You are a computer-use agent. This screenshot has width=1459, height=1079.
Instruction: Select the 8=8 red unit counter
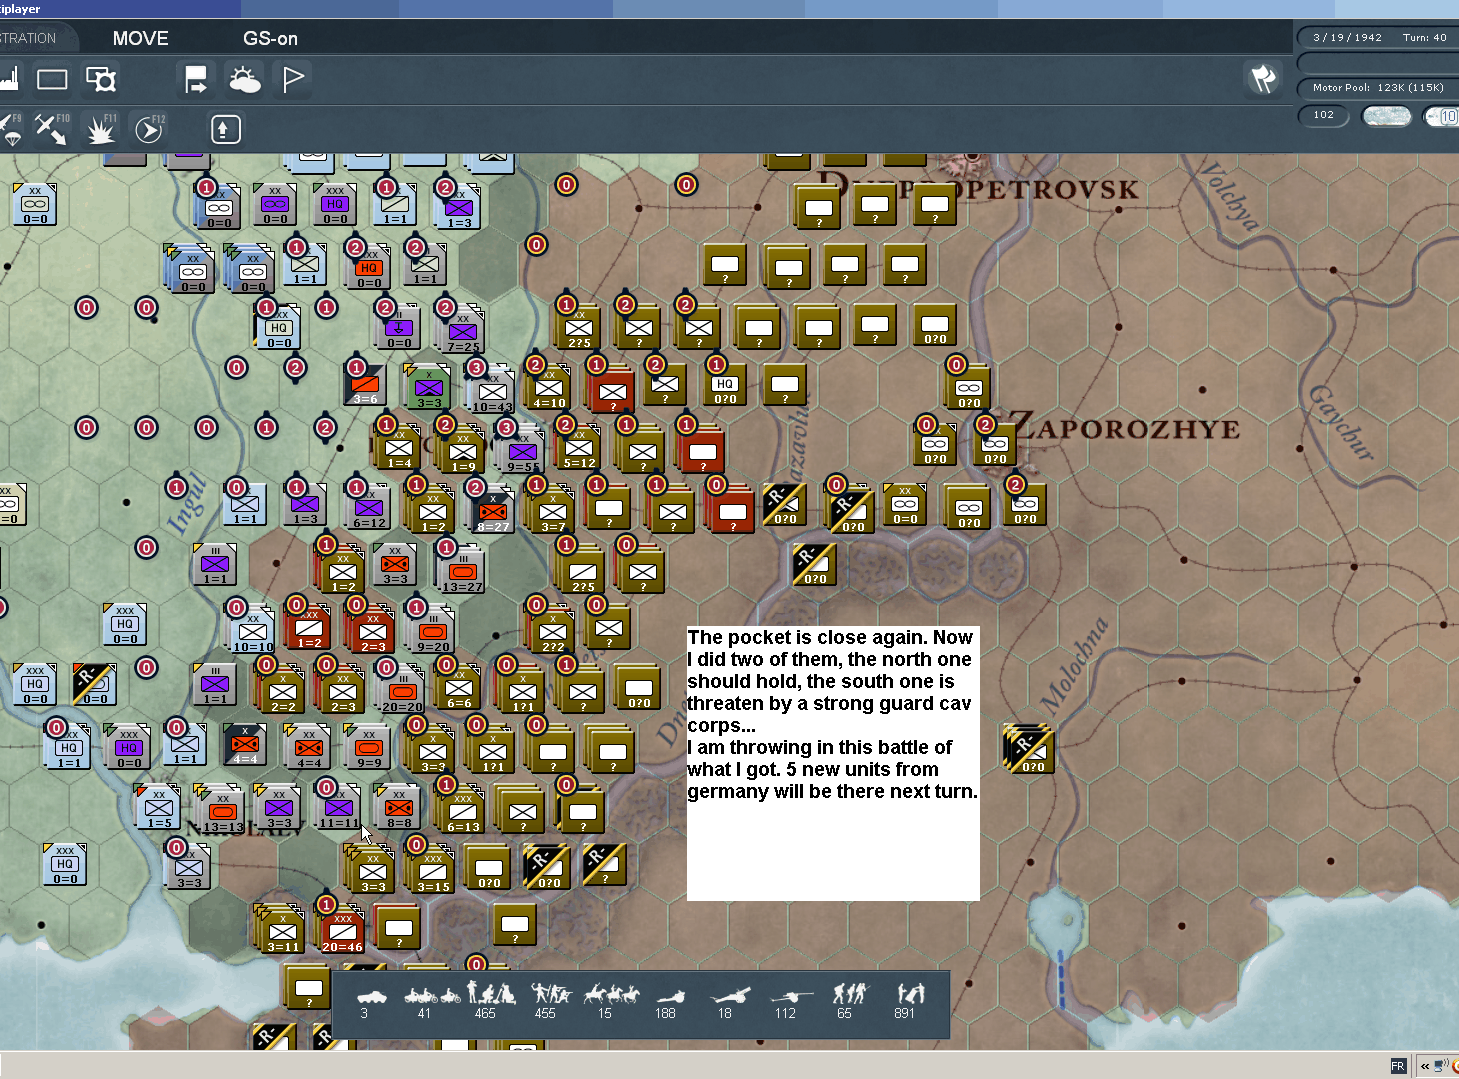pyautogui.click(x=398, y=807)
